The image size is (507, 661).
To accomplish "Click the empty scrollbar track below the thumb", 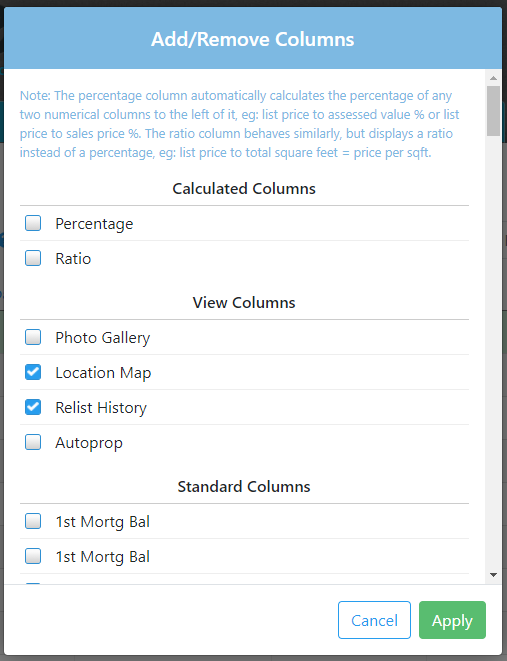I will coord(493,352).
